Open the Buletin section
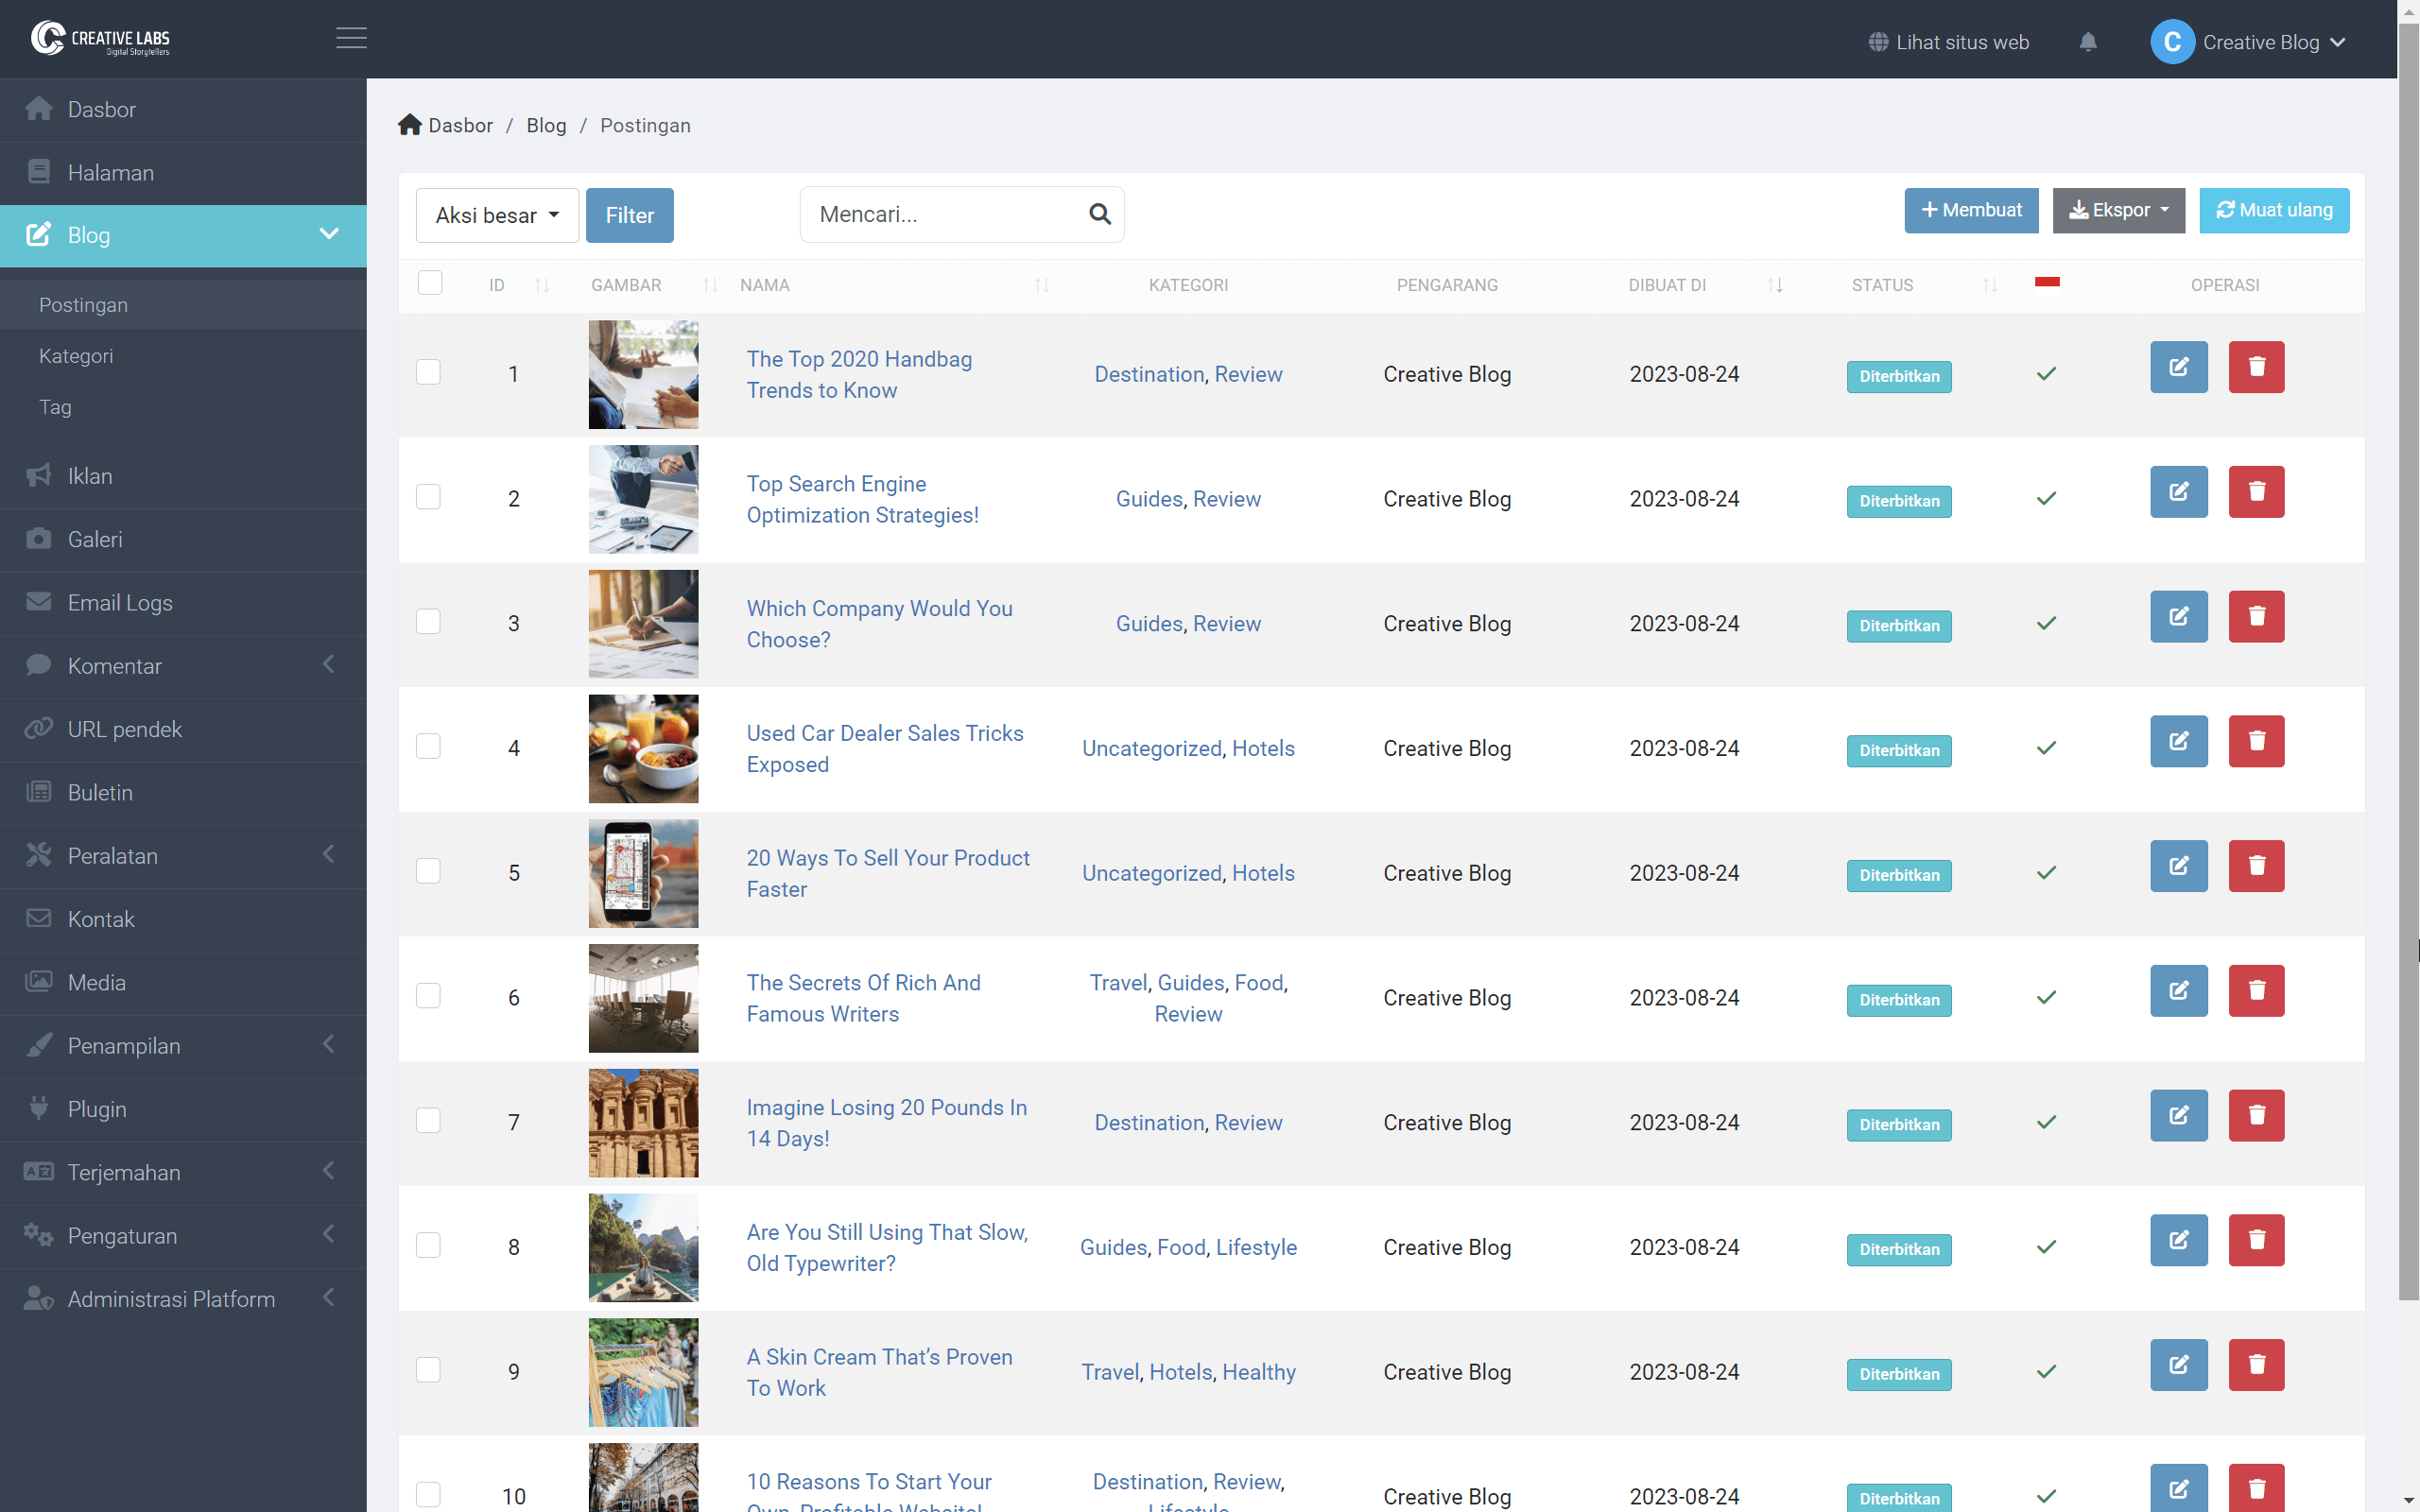2420x1512 pixels. point(100,792)
